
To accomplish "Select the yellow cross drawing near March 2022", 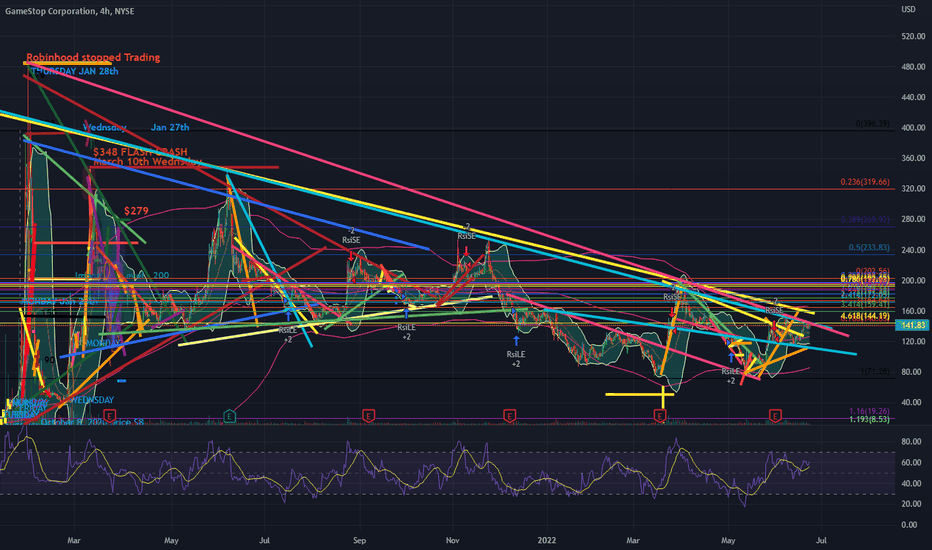I will tap(640, 395).
